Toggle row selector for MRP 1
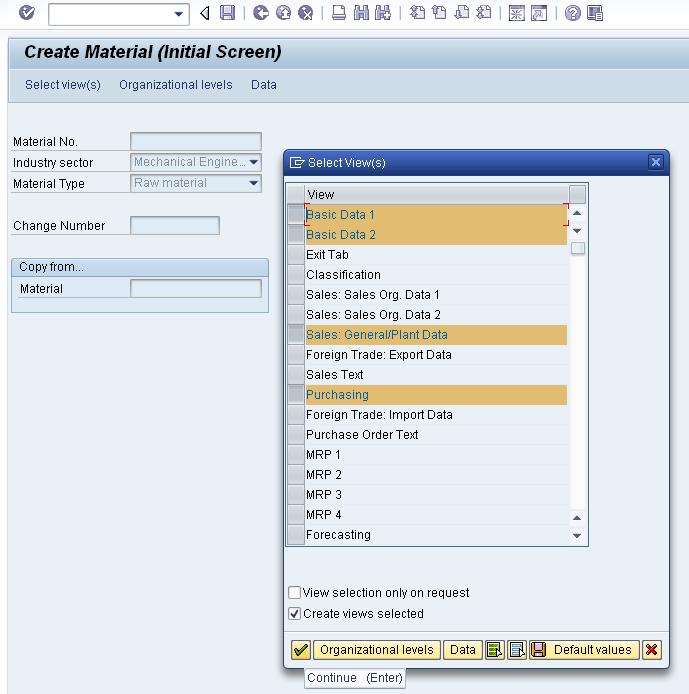689x694 pixels. point(296,455)
